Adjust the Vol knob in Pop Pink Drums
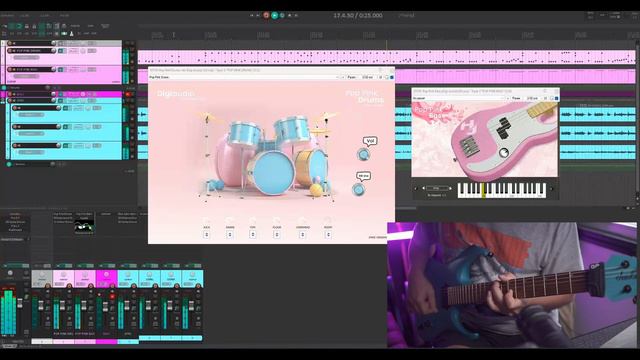This screenshot has width=640, height=360. (363, 155)
